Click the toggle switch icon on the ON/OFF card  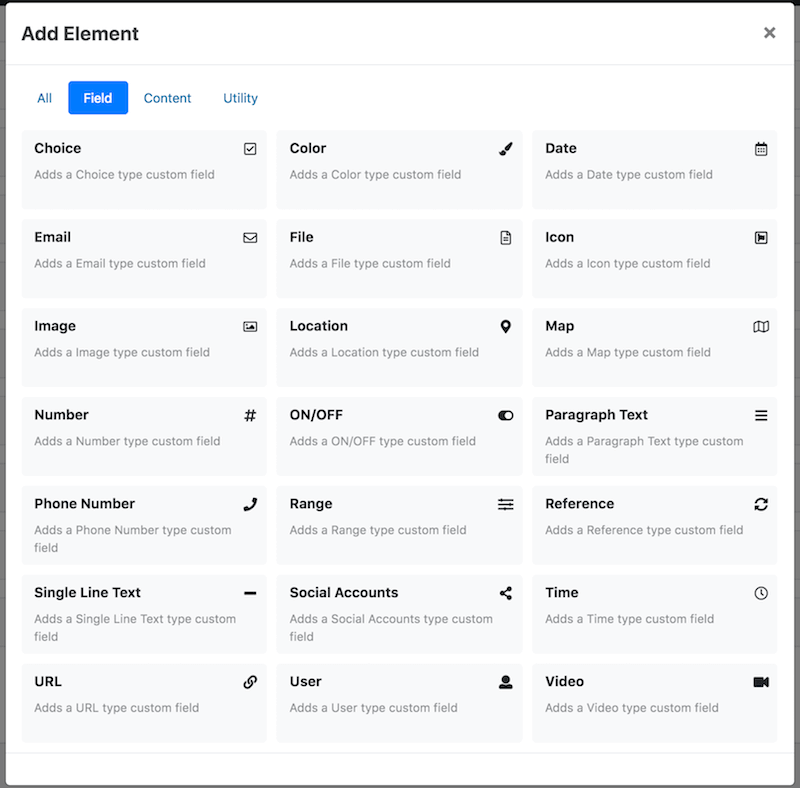tap(506, 415)
